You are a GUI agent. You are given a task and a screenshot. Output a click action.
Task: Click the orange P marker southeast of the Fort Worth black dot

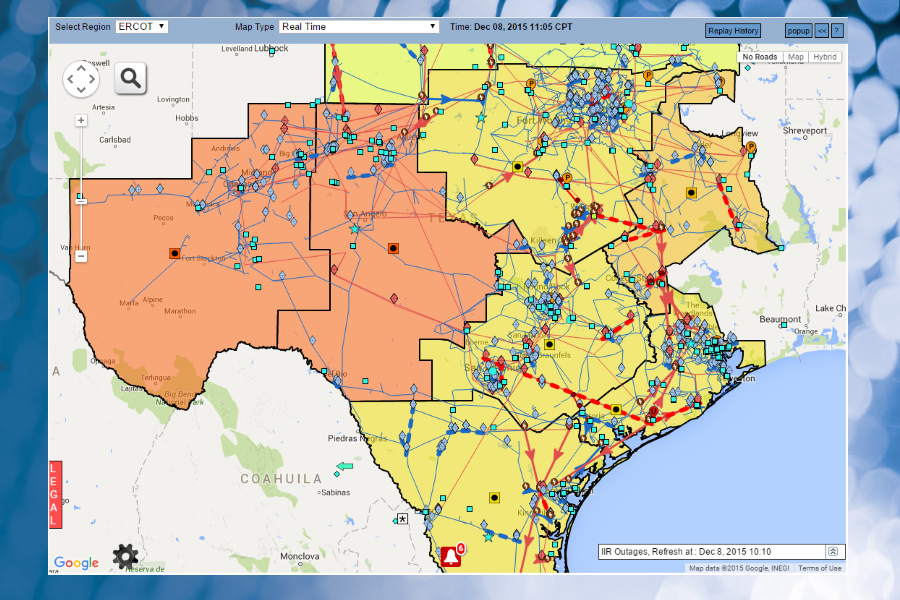[567, 177]
